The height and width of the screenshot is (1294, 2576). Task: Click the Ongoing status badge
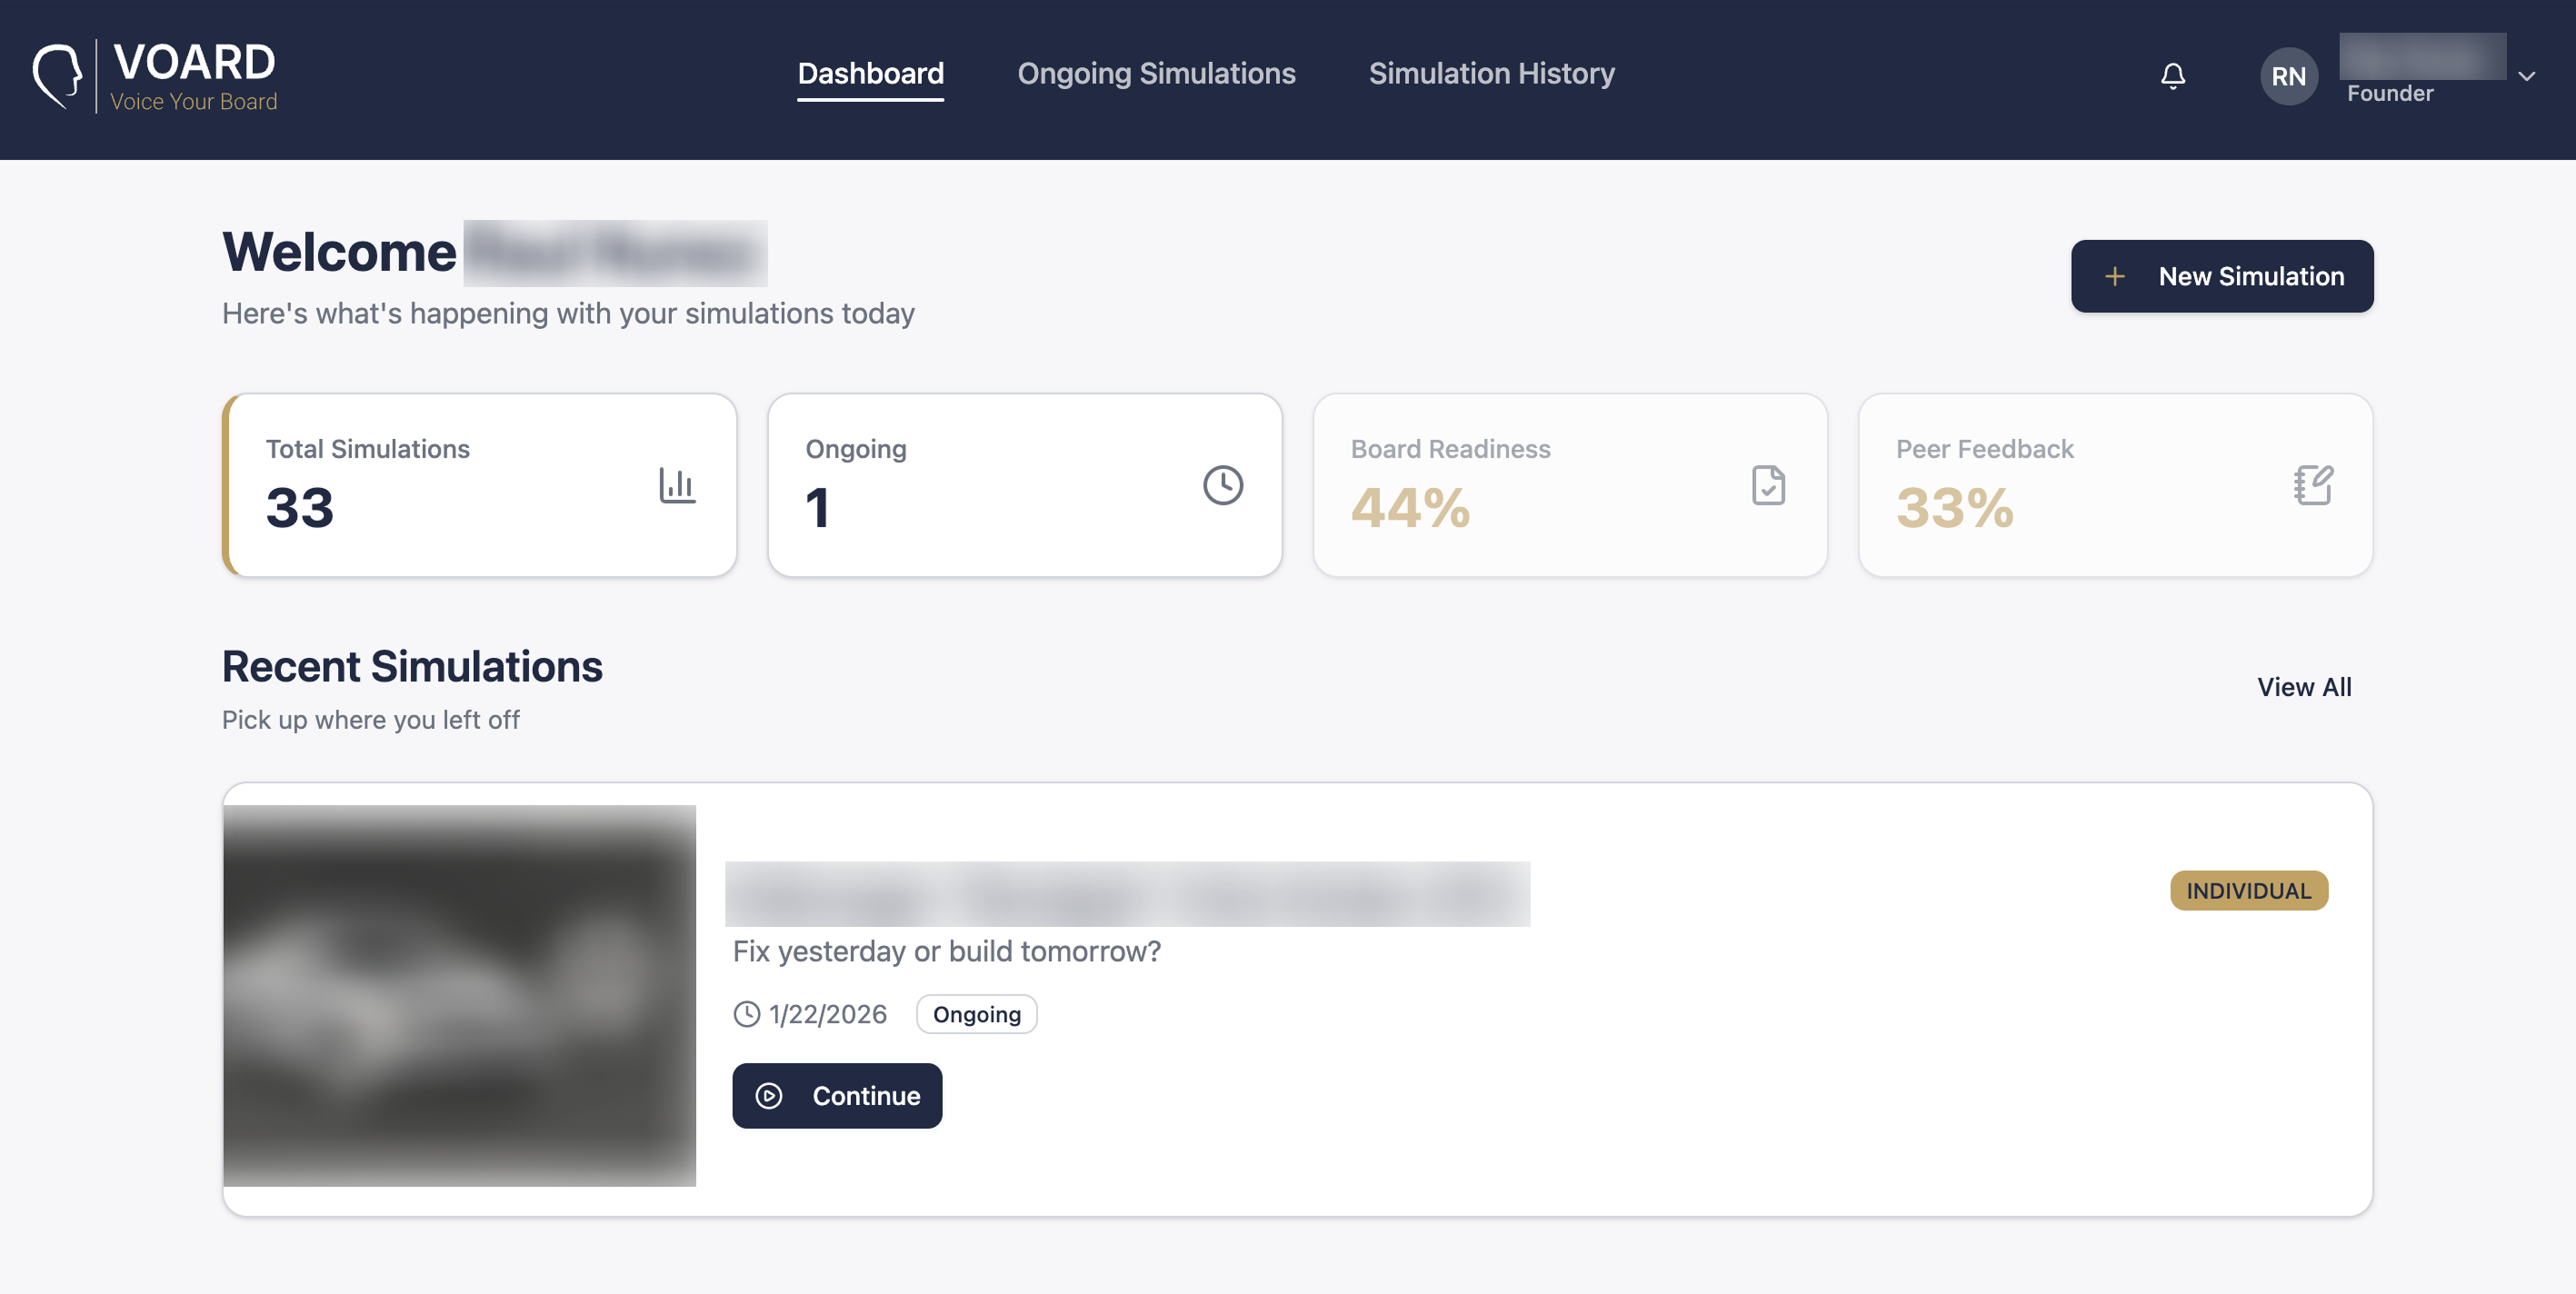point(976,1014)
